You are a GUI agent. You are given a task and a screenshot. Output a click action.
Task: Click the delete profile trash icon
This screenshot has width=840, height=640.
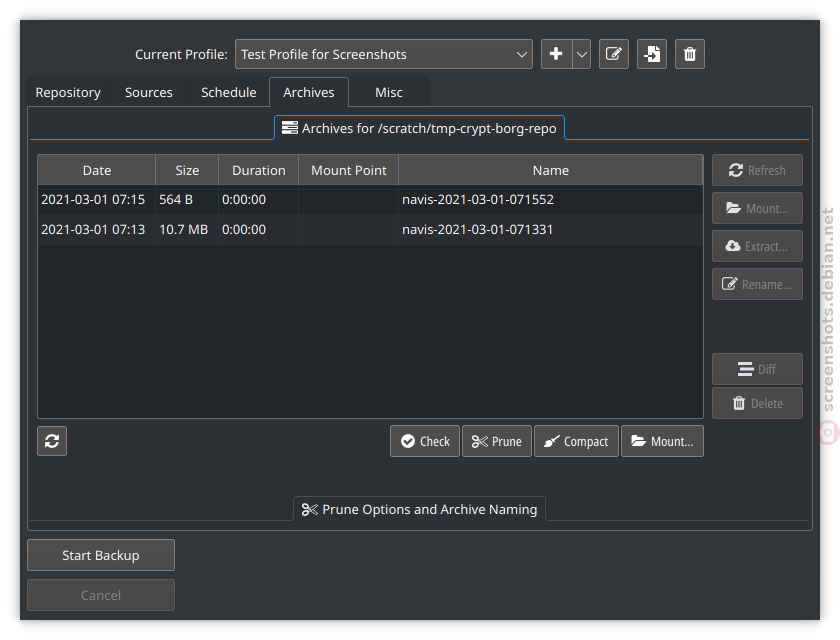(690, 54)
